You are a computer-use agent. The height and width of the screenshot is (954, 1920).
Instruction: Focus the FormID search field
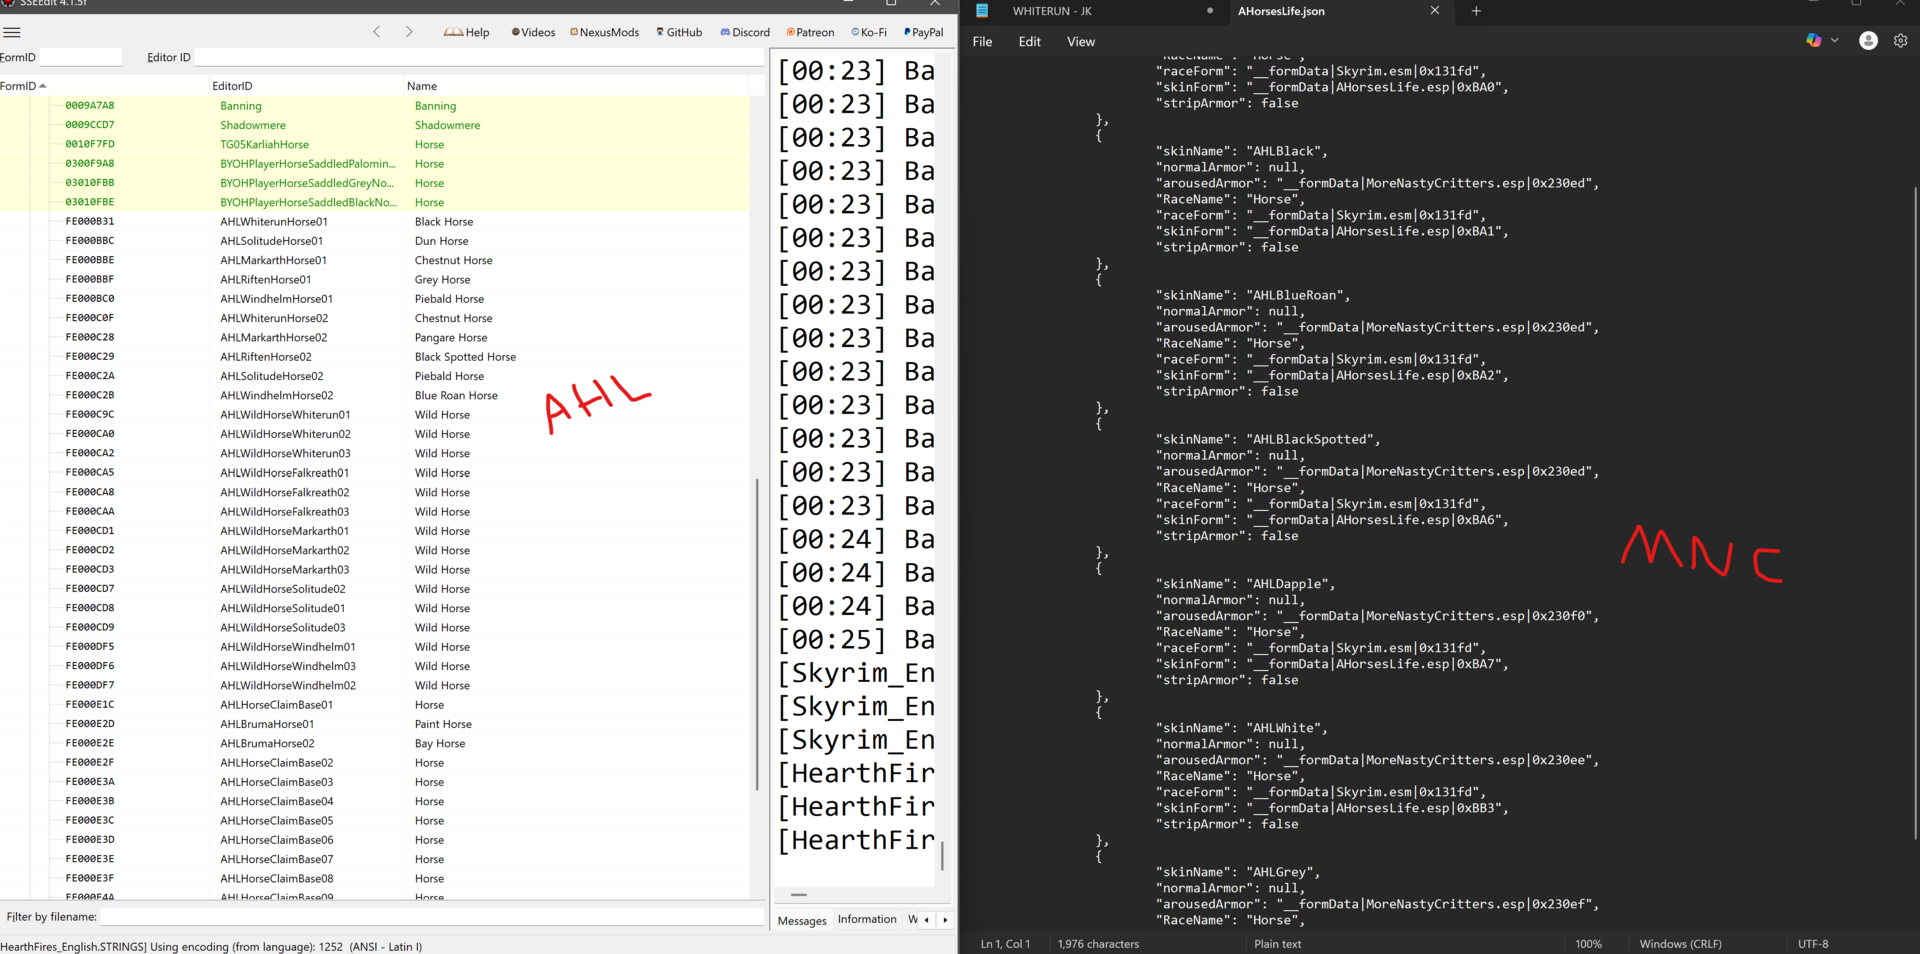[81, 57]
